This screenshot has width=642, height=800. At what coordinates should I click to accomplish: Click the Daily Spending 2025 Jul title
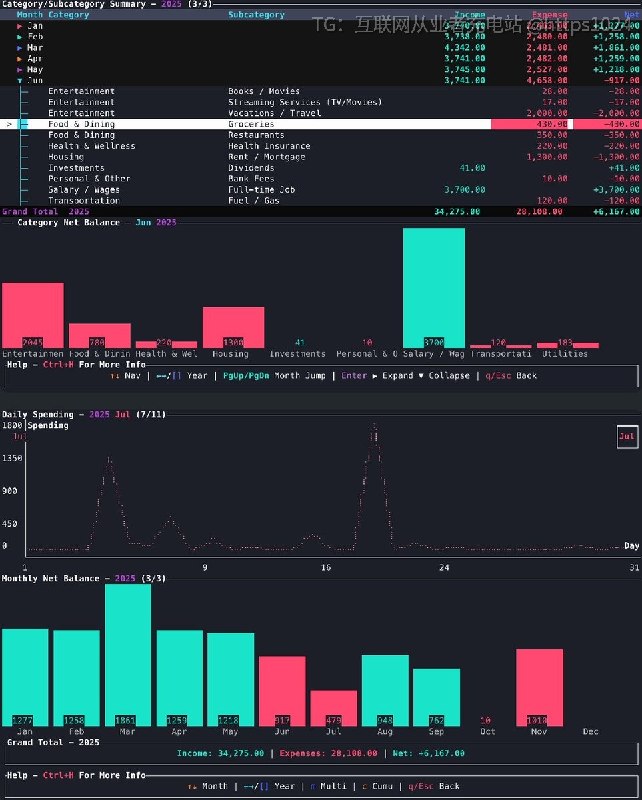[x=84, y=414]
